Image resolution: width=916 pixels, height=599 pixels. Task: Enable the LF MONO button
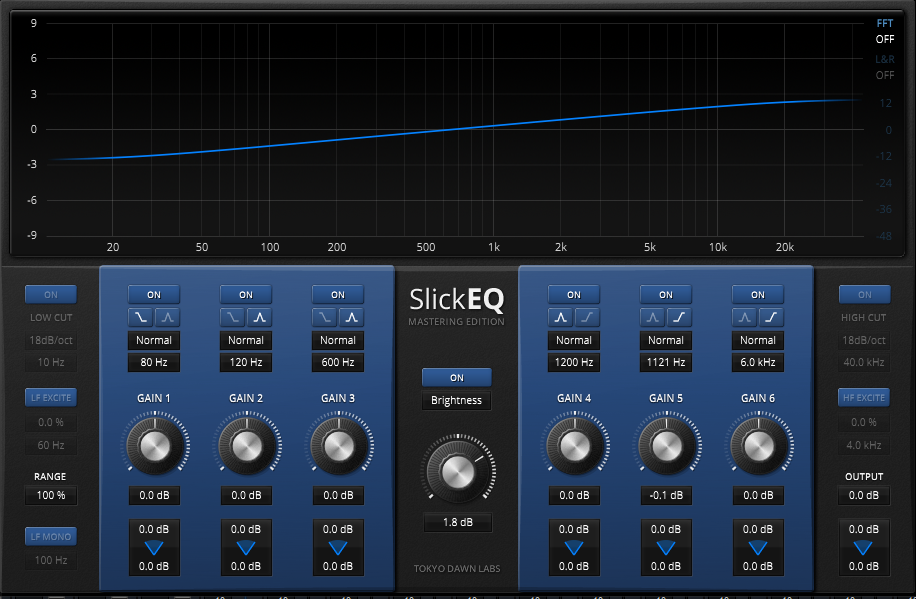click(x=51, y=536)
